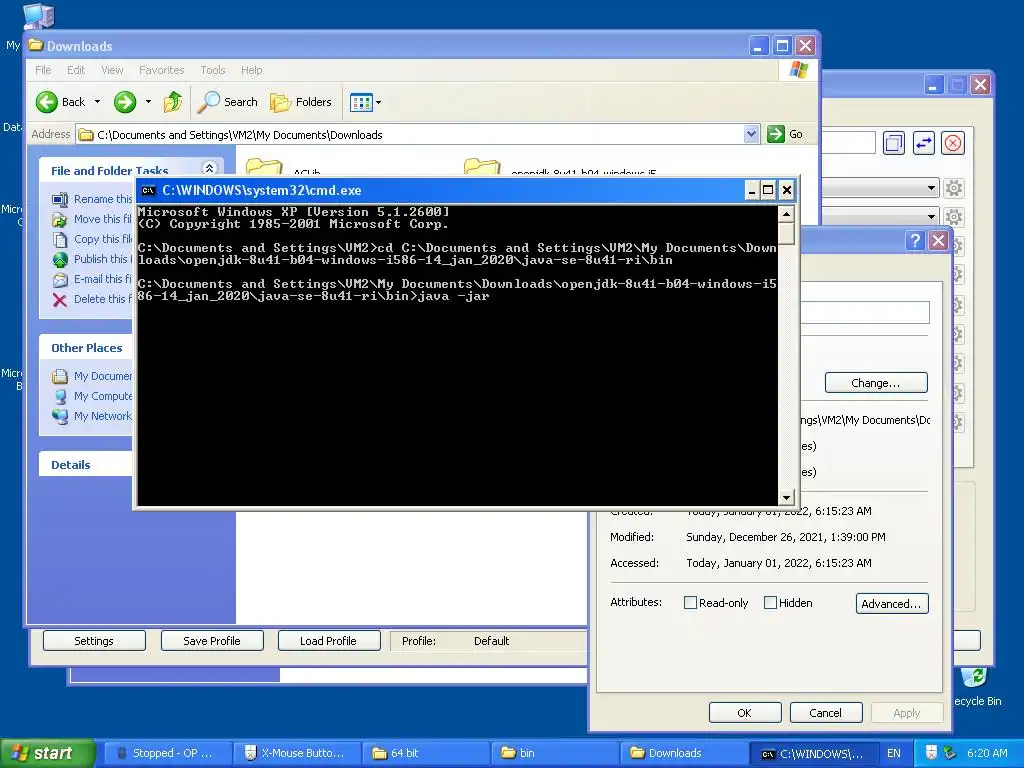Toggle the Hidden checkbox
The width and height of the screenshot is (1024, 768).
(770, 603)
